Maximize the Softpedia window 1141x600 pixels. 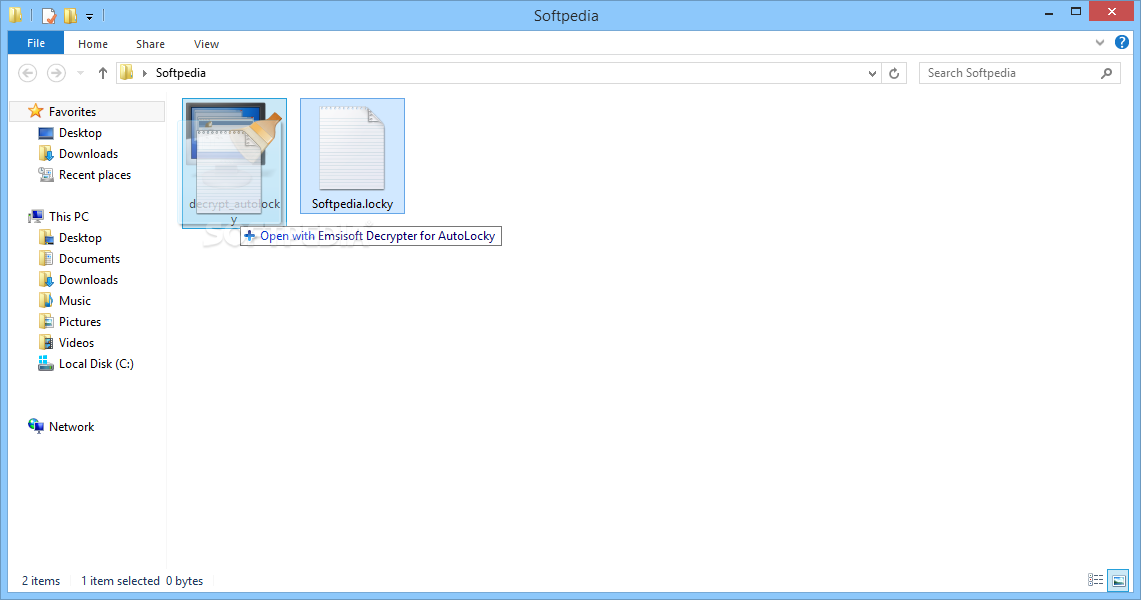1076,12
